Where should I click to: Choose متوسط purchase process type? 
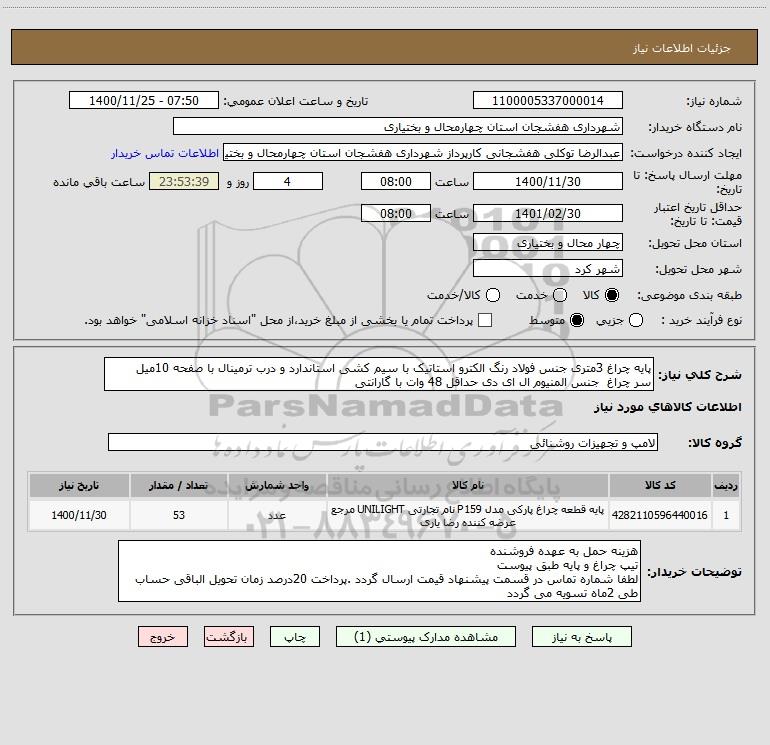(x=577, y=320)
